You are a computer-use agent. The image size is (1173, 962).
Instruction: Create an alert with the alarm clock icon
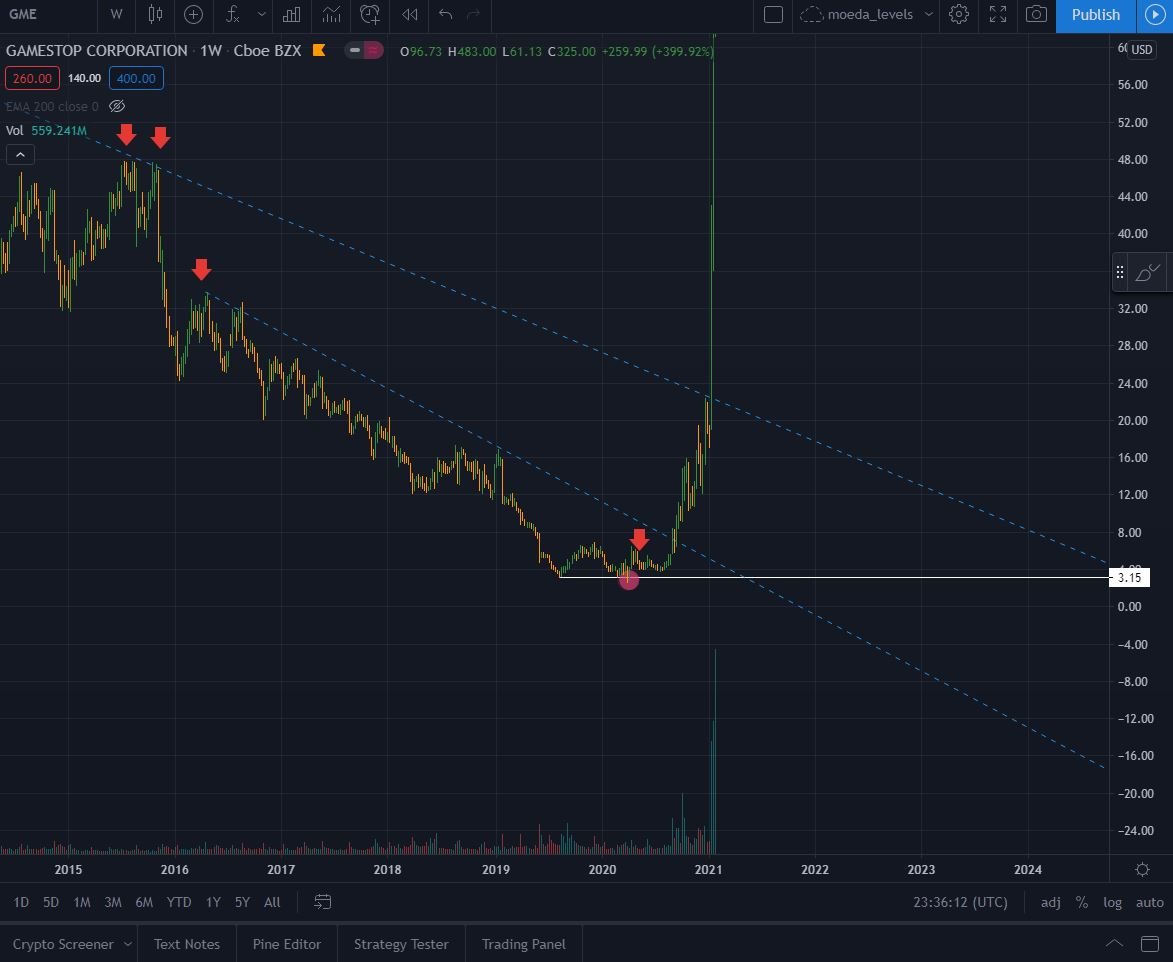(x=370, y=14)
